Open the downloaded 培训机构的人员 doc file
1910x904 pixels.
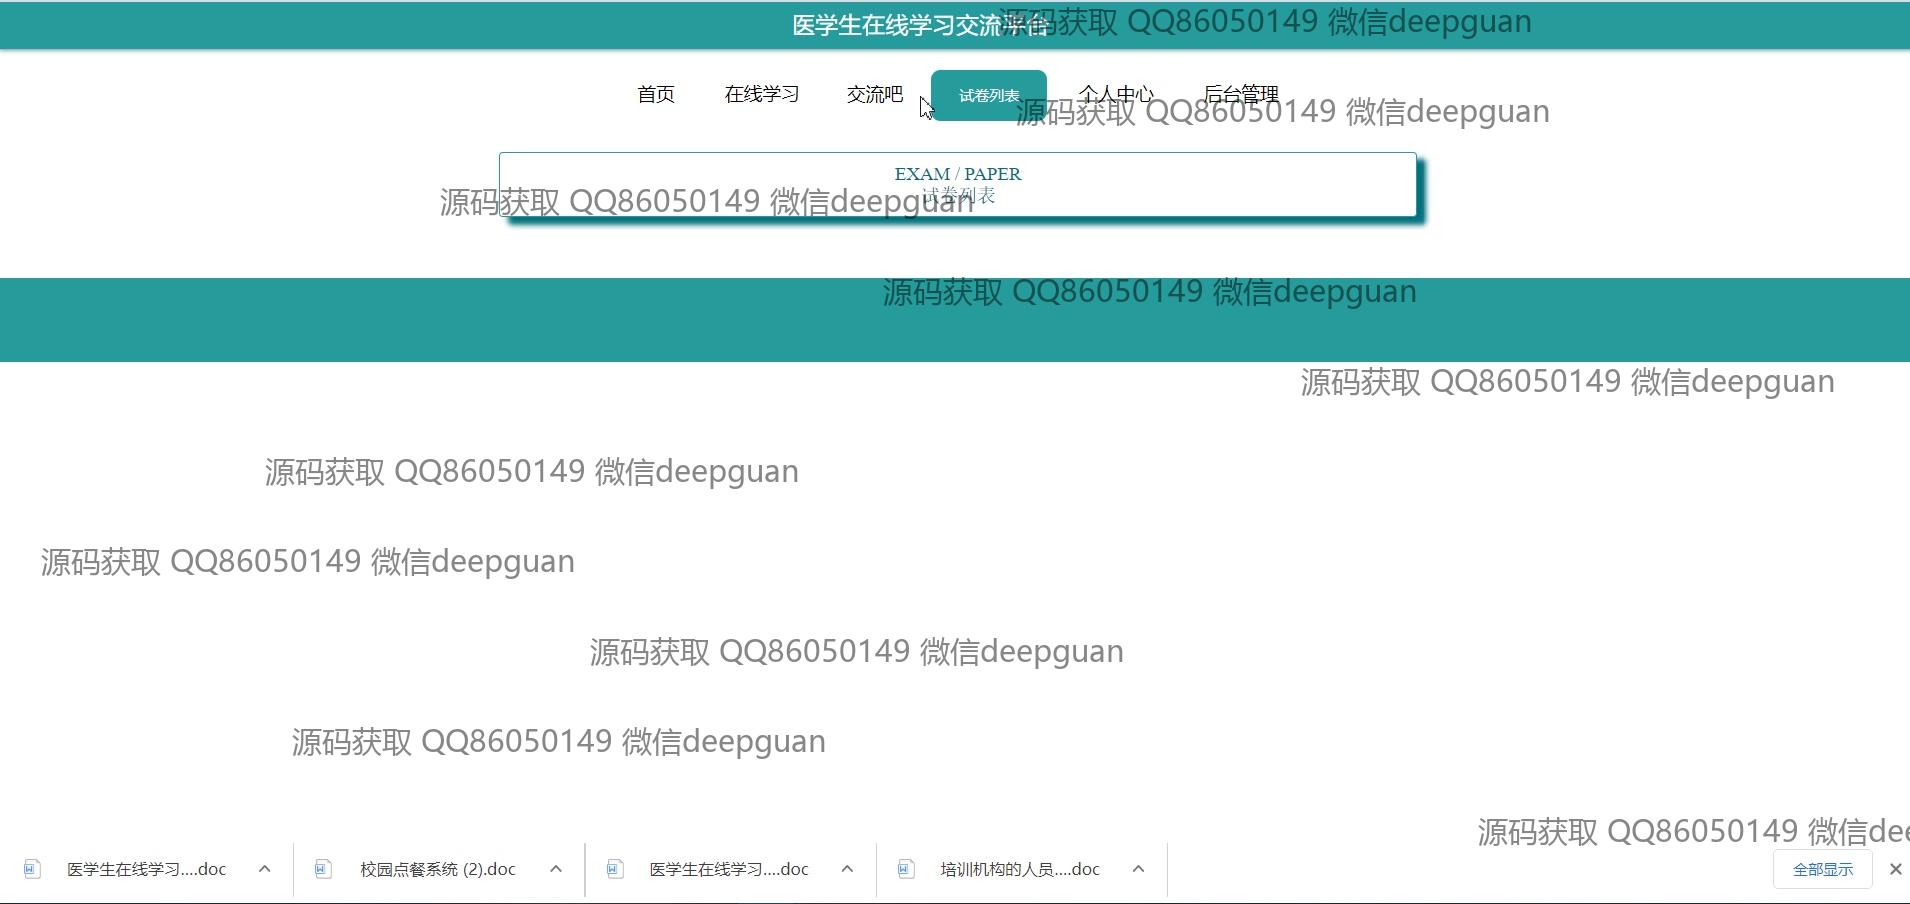click(1019, 869)
